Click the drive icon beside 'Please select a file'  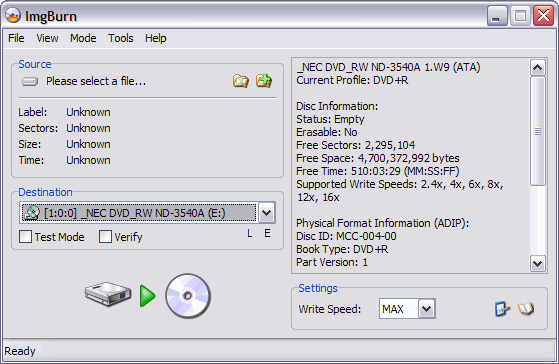[30, 82]
